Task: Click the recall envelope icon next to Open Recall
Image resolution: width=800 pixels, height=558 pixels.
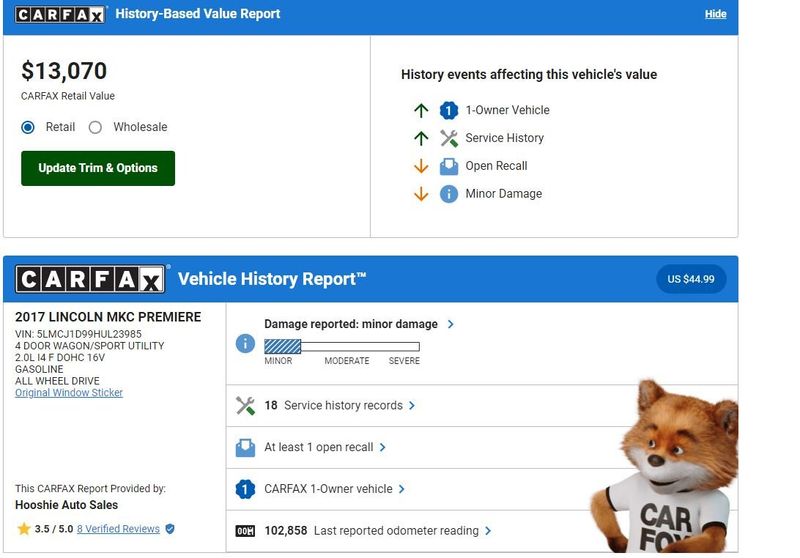Action: point(448,166)
